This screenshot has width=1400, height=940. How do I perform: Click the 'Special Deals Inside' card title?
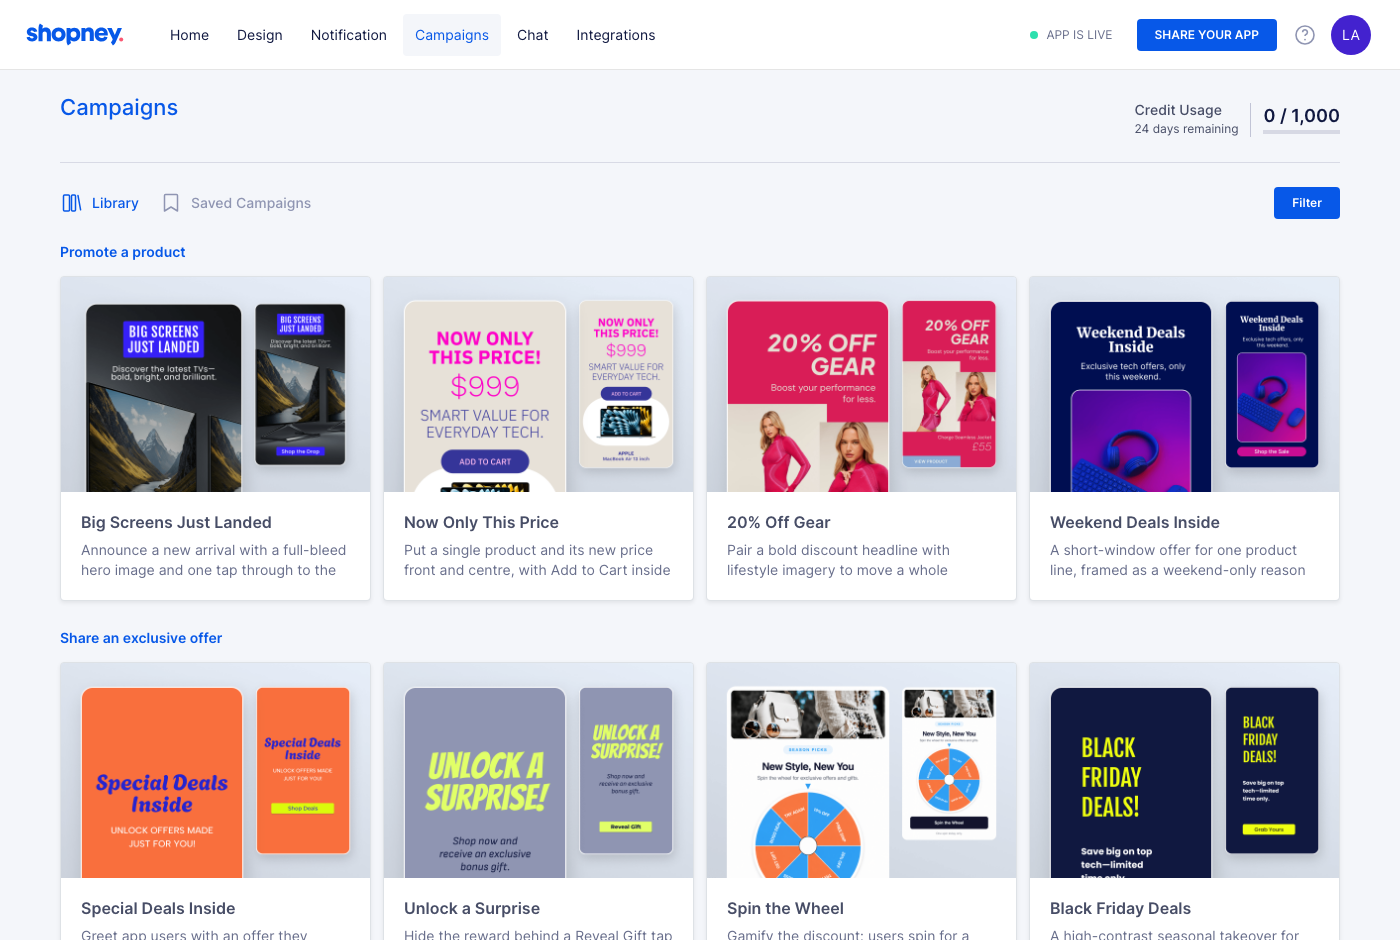click(158, 908)
